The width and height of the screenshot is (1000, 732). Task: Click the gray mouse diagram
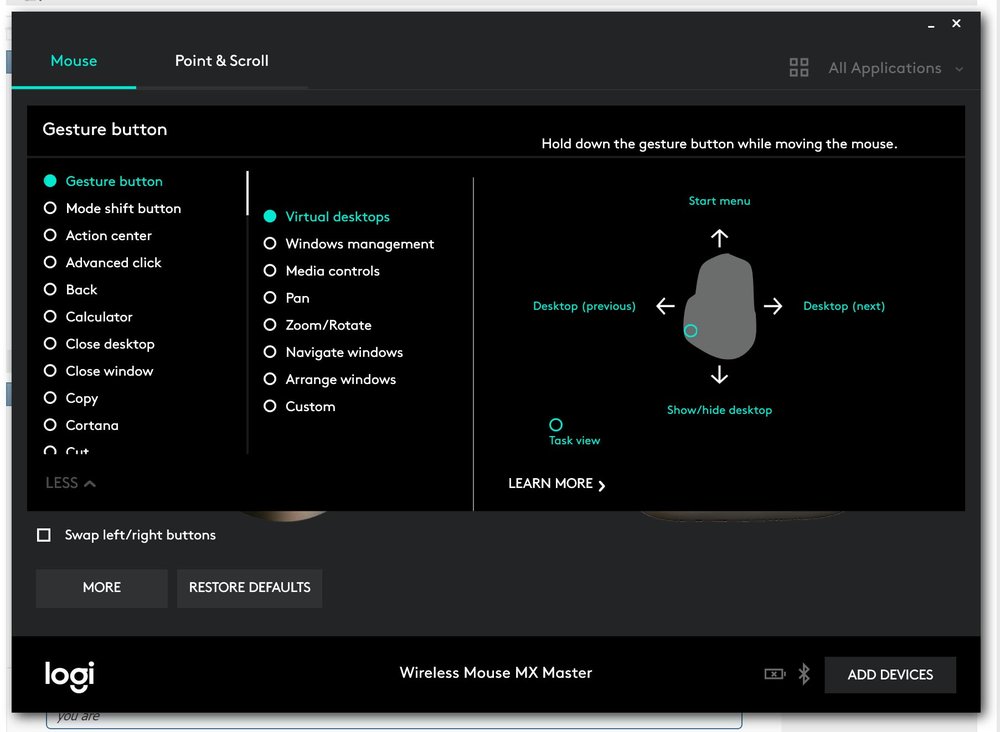click(x=720, y=306)
